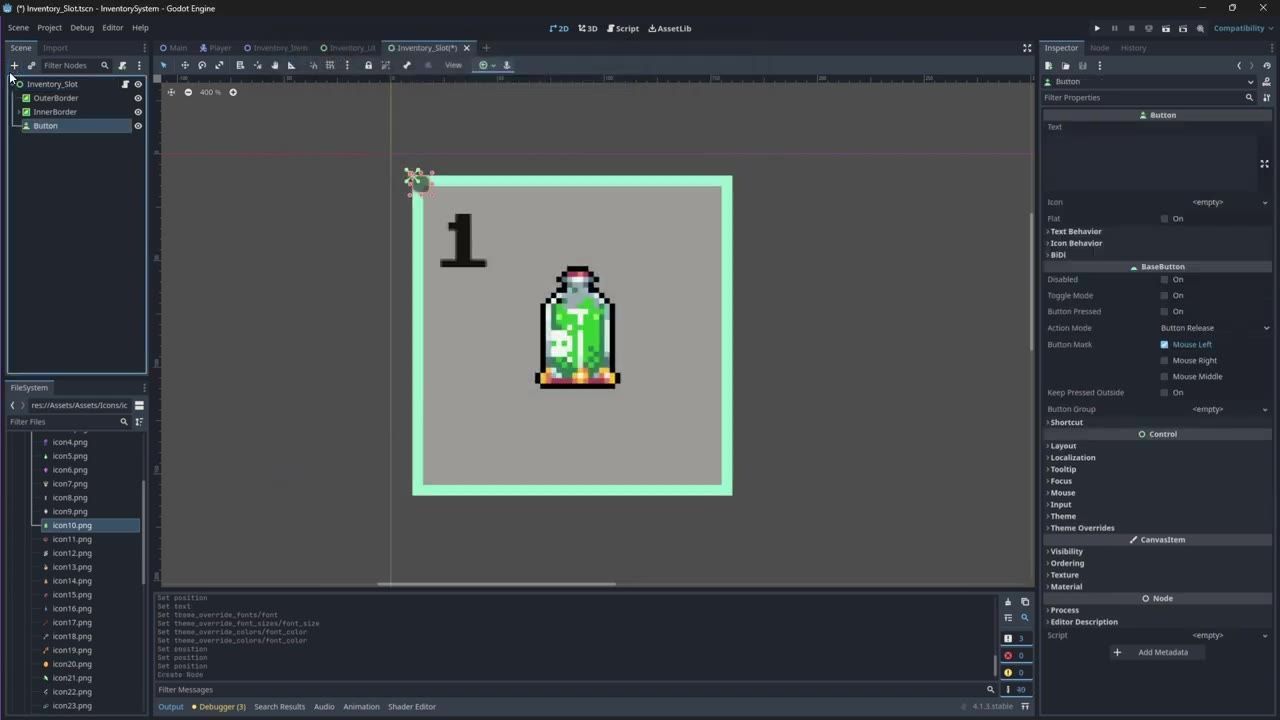
Task: Click the viewport horizontal scrollbar
Action: pyautogui.click(x=496, y=584)
